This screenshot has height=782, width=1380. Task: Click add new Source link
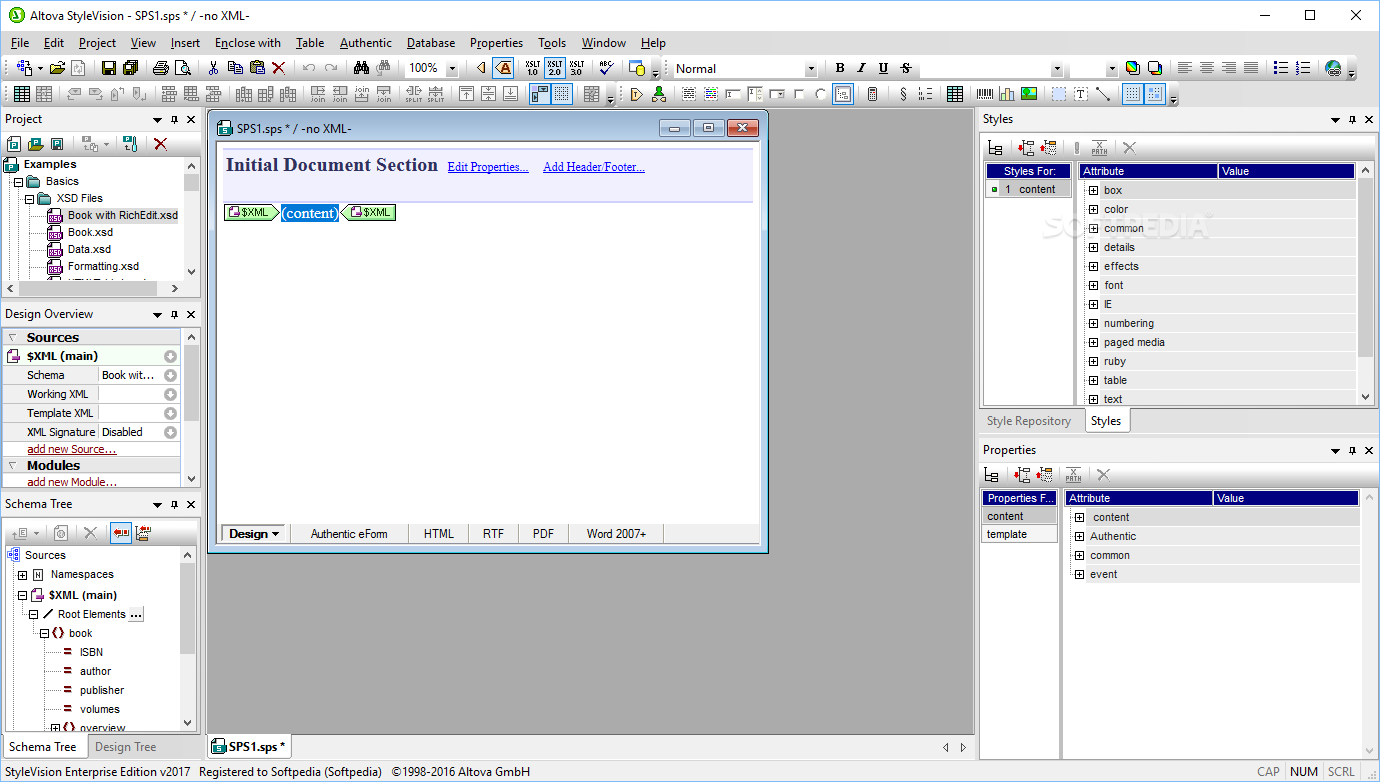point(71,449)
